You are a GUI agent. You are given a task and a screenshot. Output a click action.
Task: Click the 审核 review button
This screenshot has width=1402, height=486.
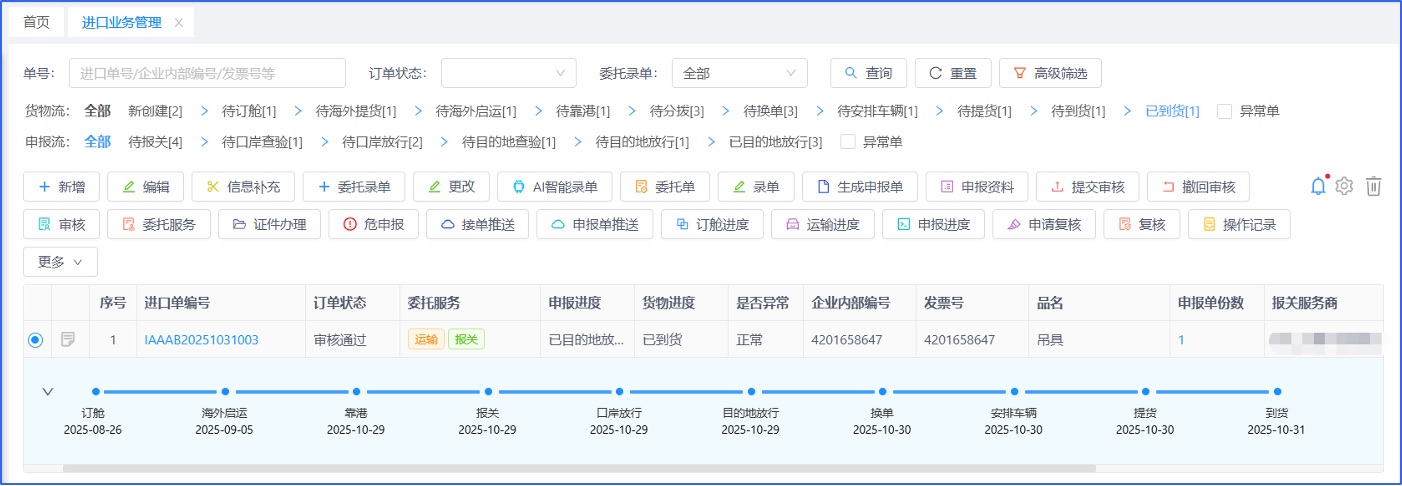(62, 224)
